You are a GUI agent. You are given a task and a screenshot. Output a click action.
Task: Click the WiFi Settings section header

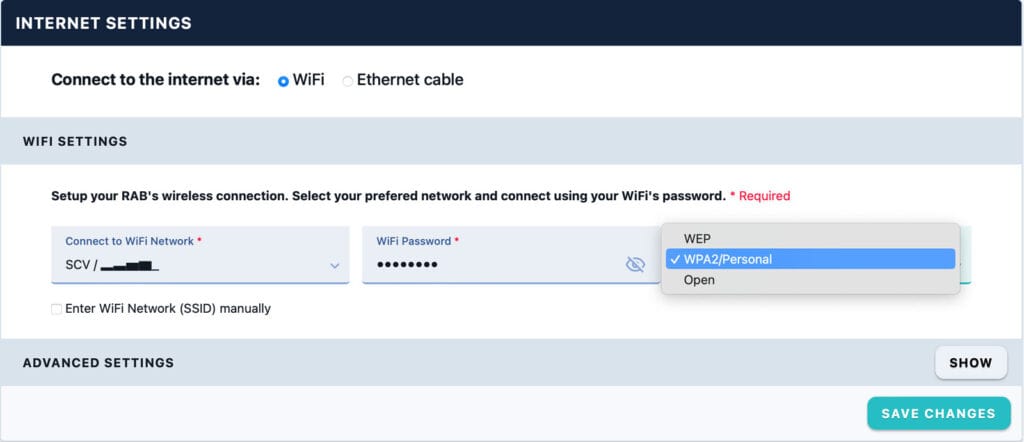coord(75,141)
